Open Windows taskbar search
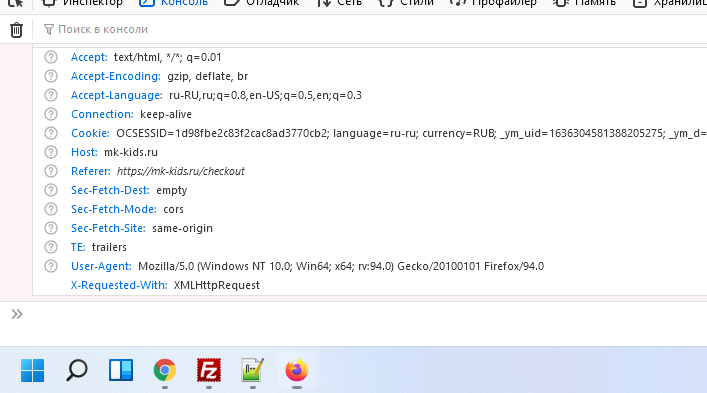707x393 pixels. 77,370
